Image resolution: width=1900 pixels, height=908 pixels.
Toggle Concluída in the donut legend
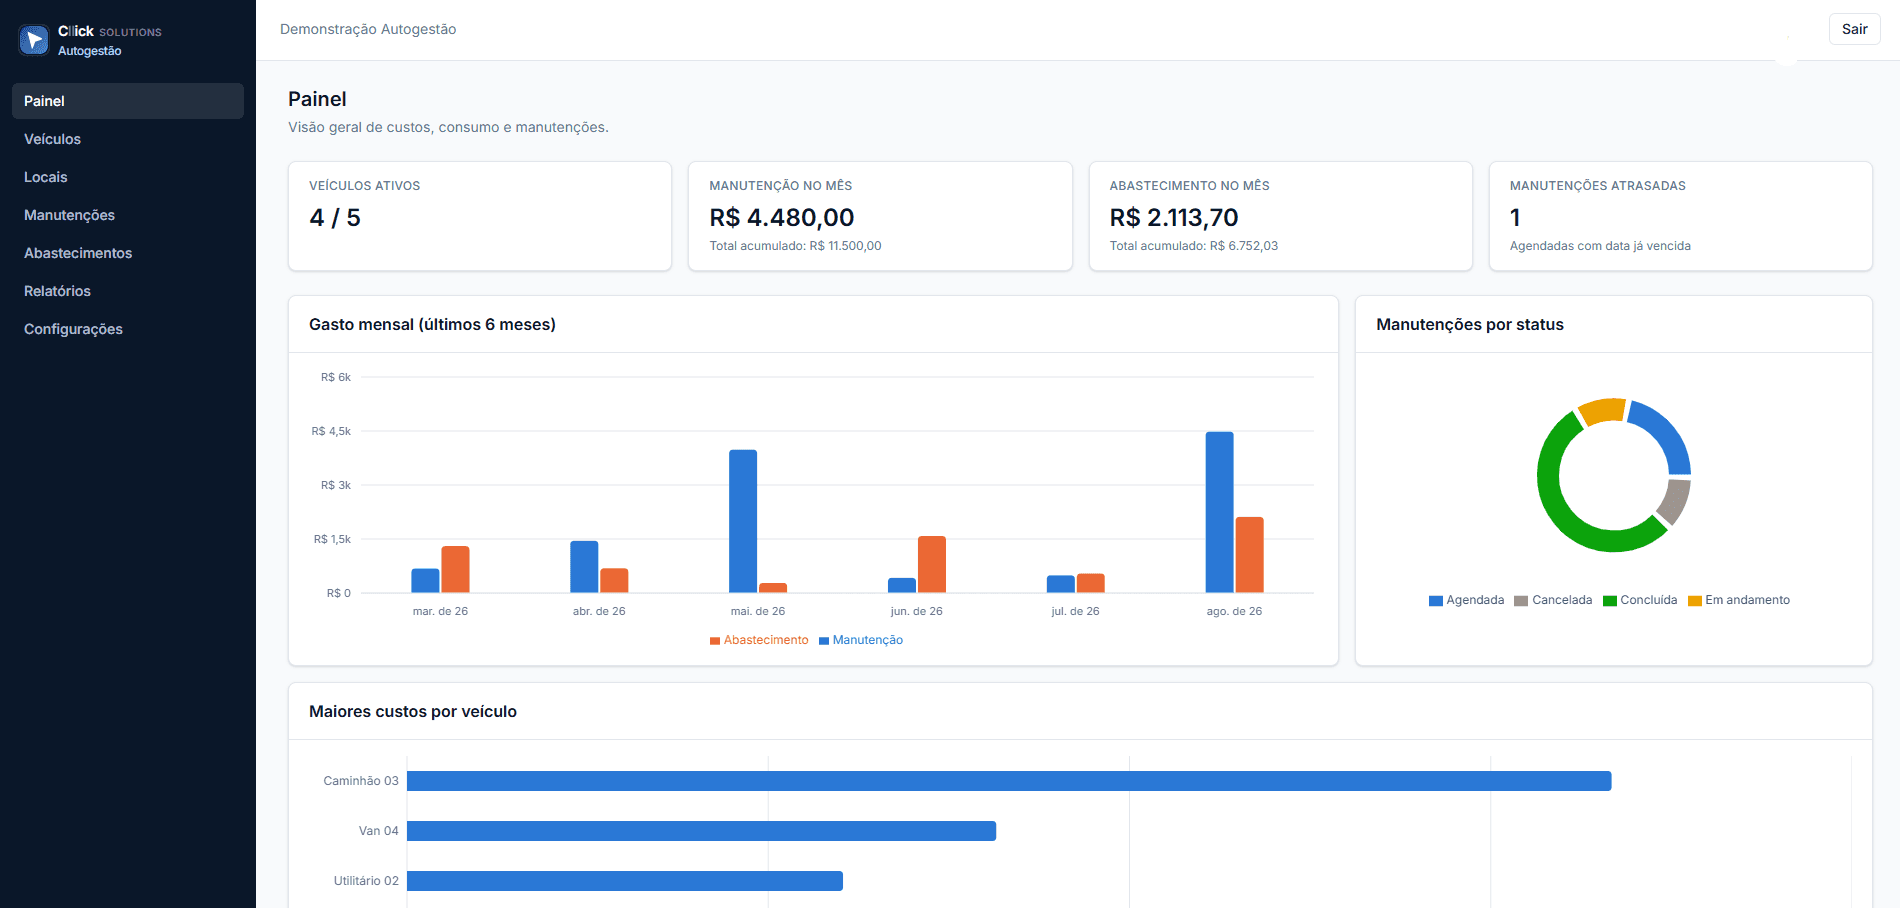click(1640, 600)
